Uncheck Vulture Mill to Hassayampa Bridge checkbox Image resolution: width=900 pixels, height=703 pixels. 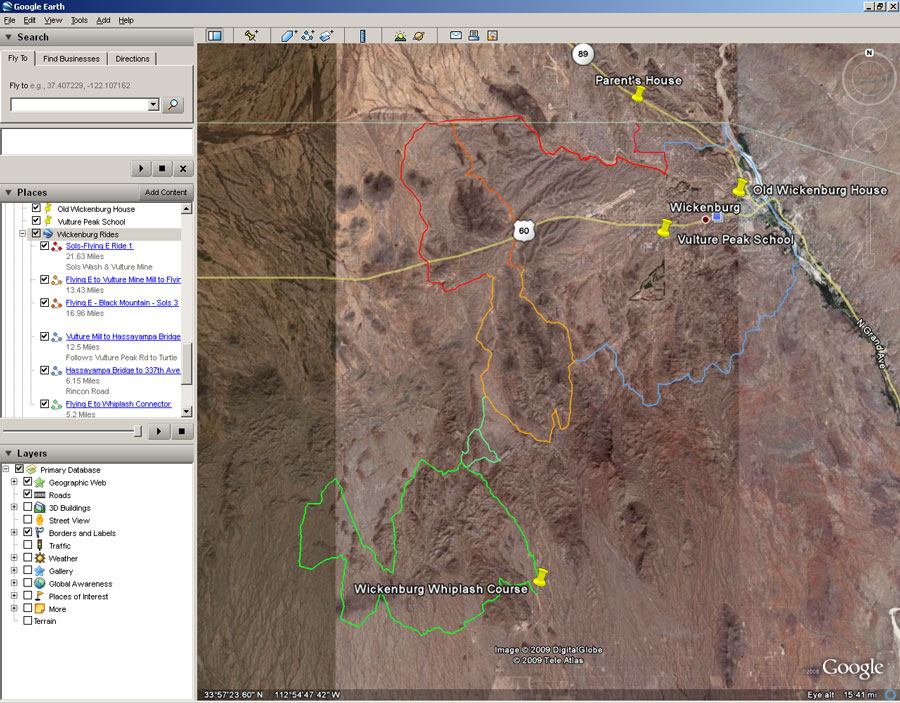(44, 336)
